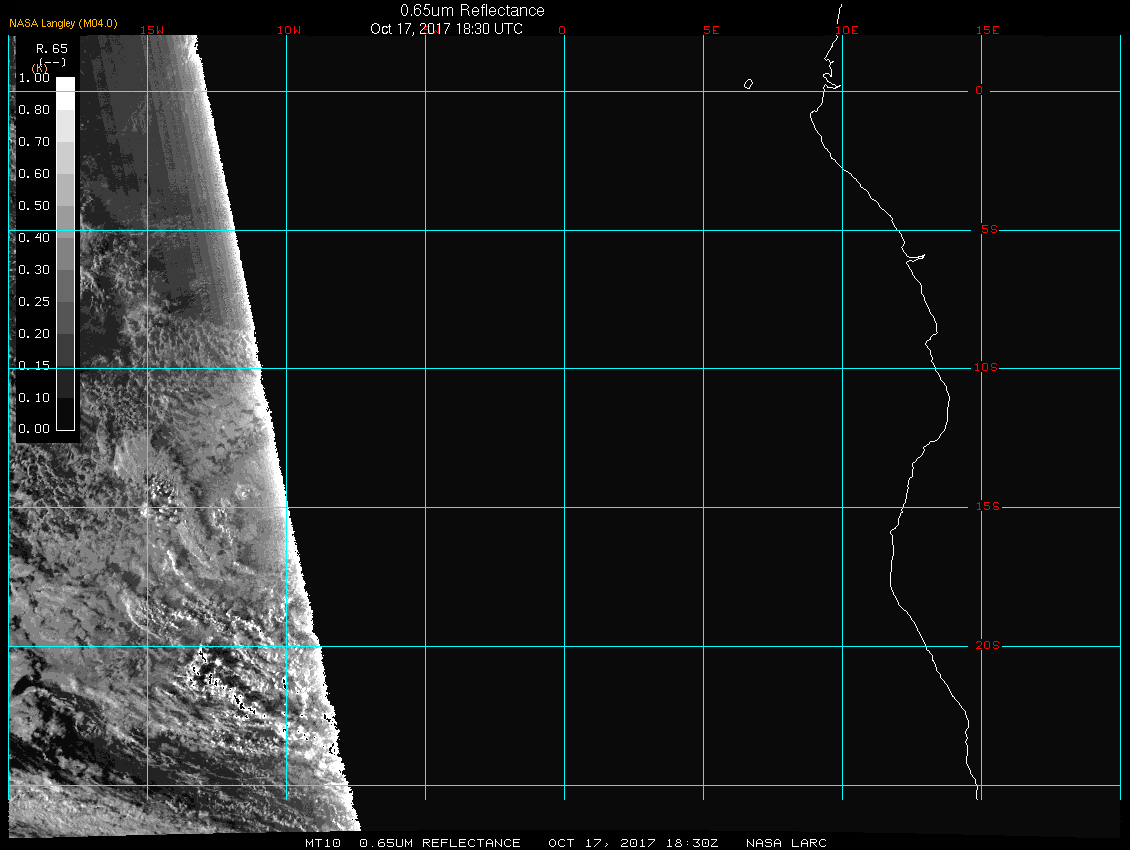
Task: Click the 10E longitude label
Action: coord(846,30)
